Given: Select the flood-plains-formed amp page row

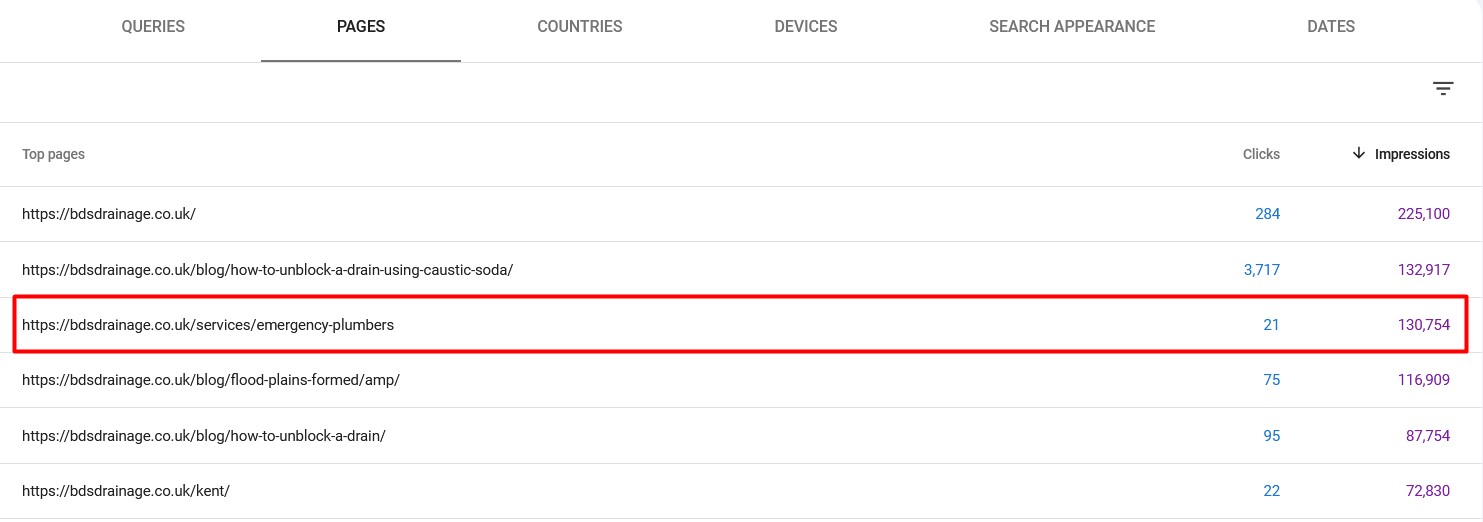Looking at the screenshot, I should (x=741, y=380).
